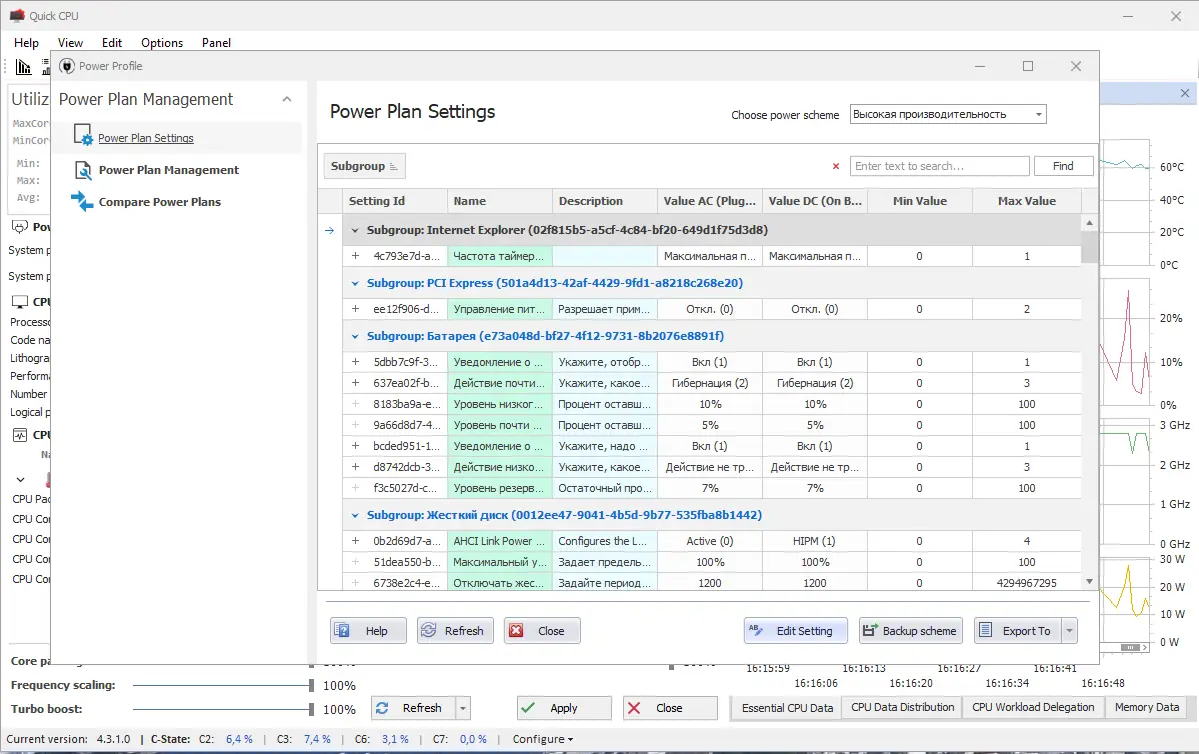
Task: Collapse the PCI Express subgroup
Action: pyautogui.click(x=355, y=283)
